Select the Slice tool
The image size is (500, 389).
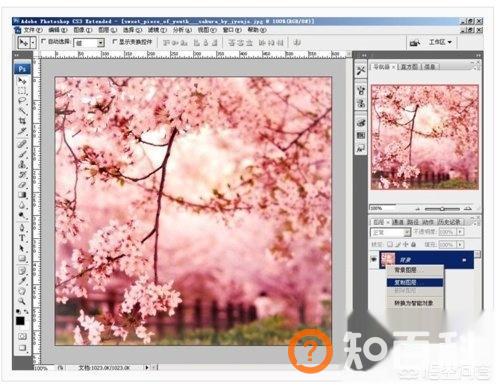pyautogui.click(x=22, y=131)
